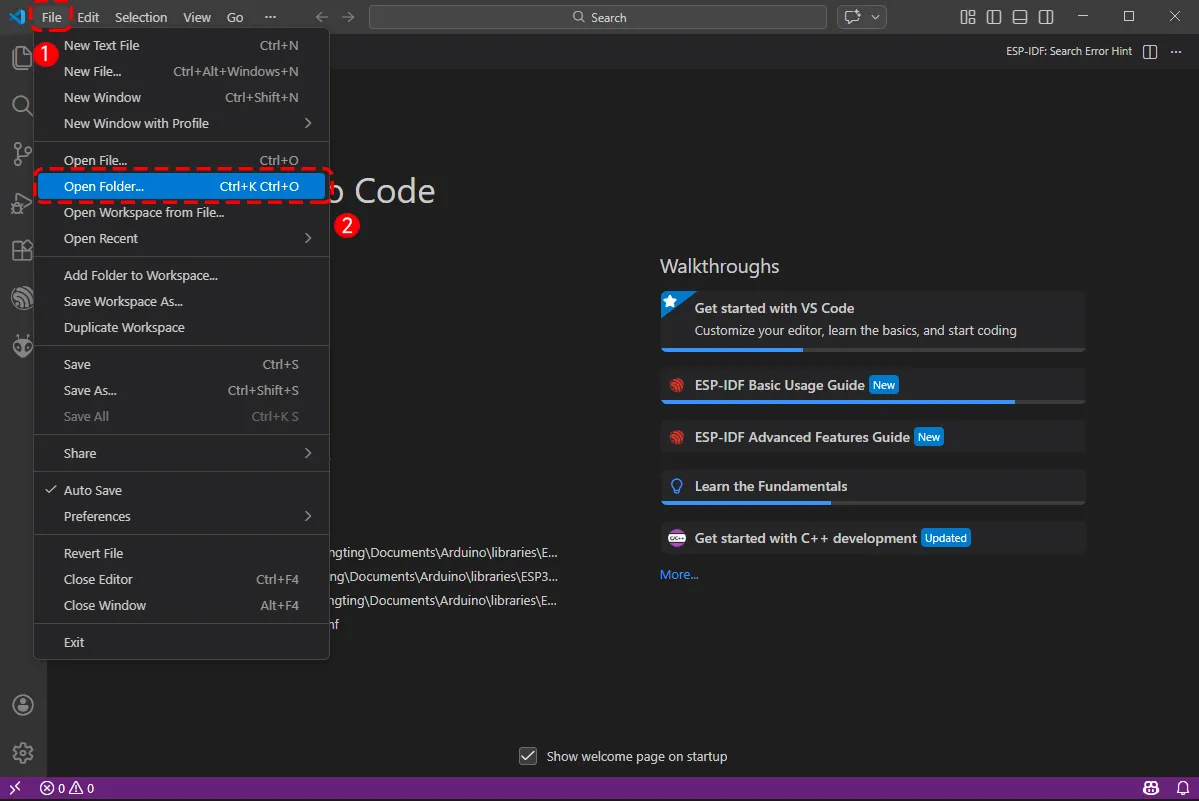Click the ESP-IDF device explorer icon in sidebar
Image resolution: width=1199 pixels, height=801 pixels.
pyautogui.click(x=22, y=345)
